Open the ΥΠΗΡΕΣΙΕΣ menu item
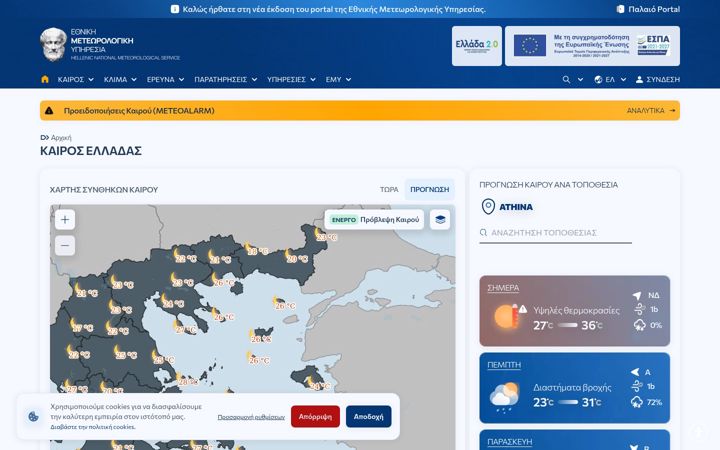The image size is (720, 450). (x=291, y=79)
